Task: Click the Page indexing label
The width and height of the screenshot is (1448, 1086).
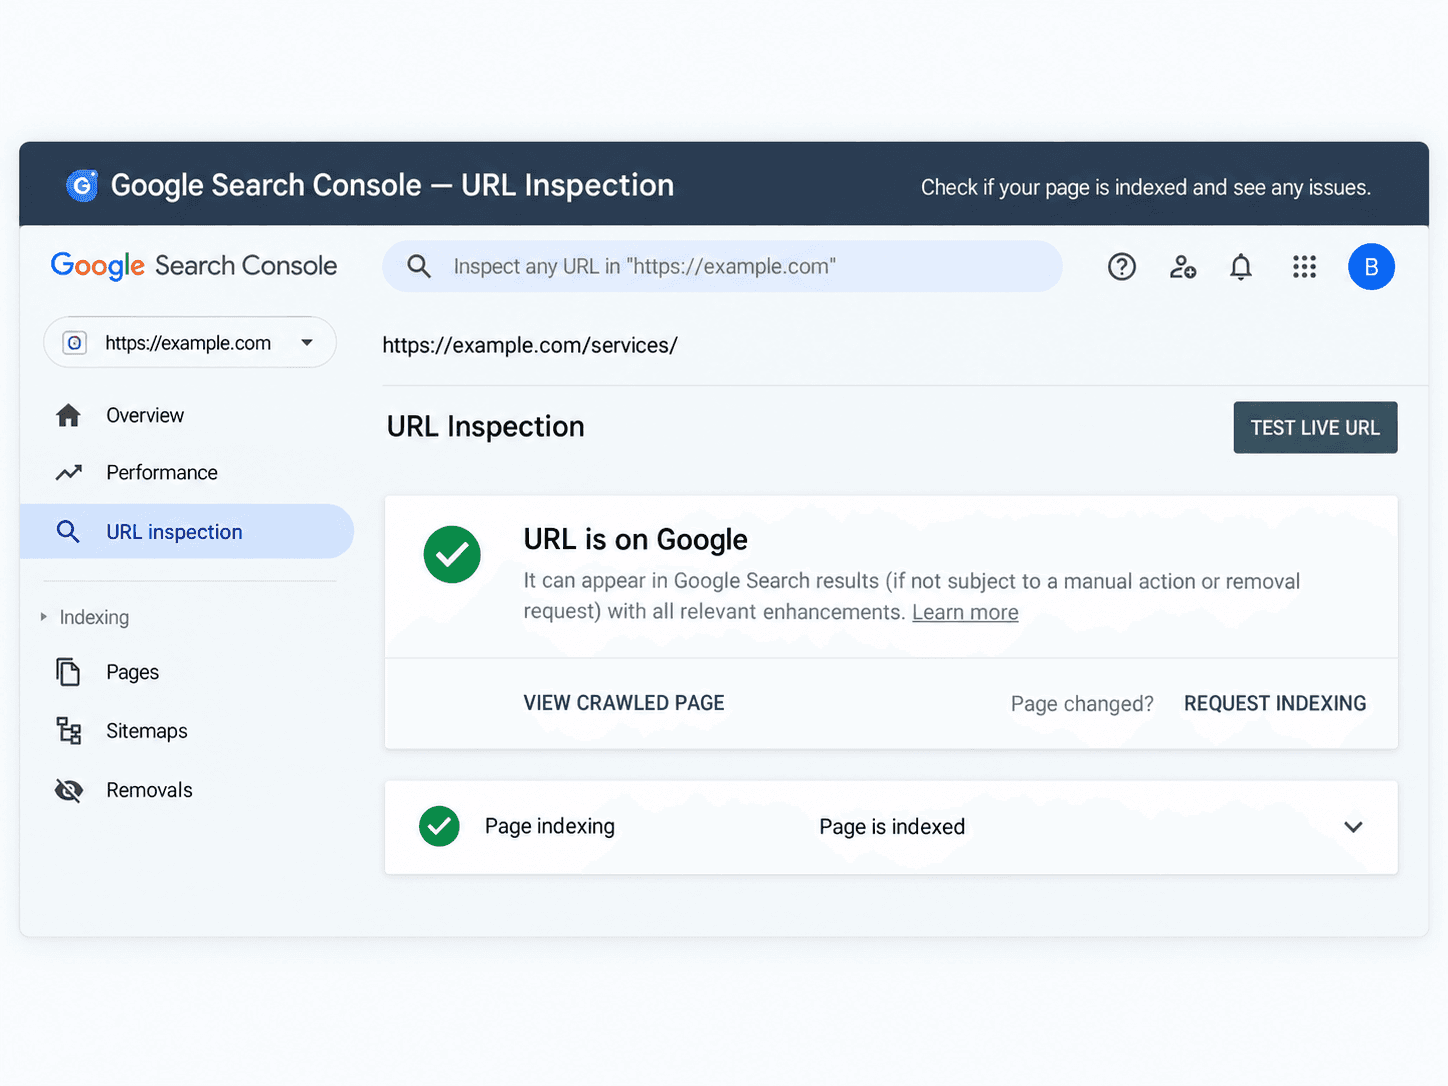Action: coord(550,826)
